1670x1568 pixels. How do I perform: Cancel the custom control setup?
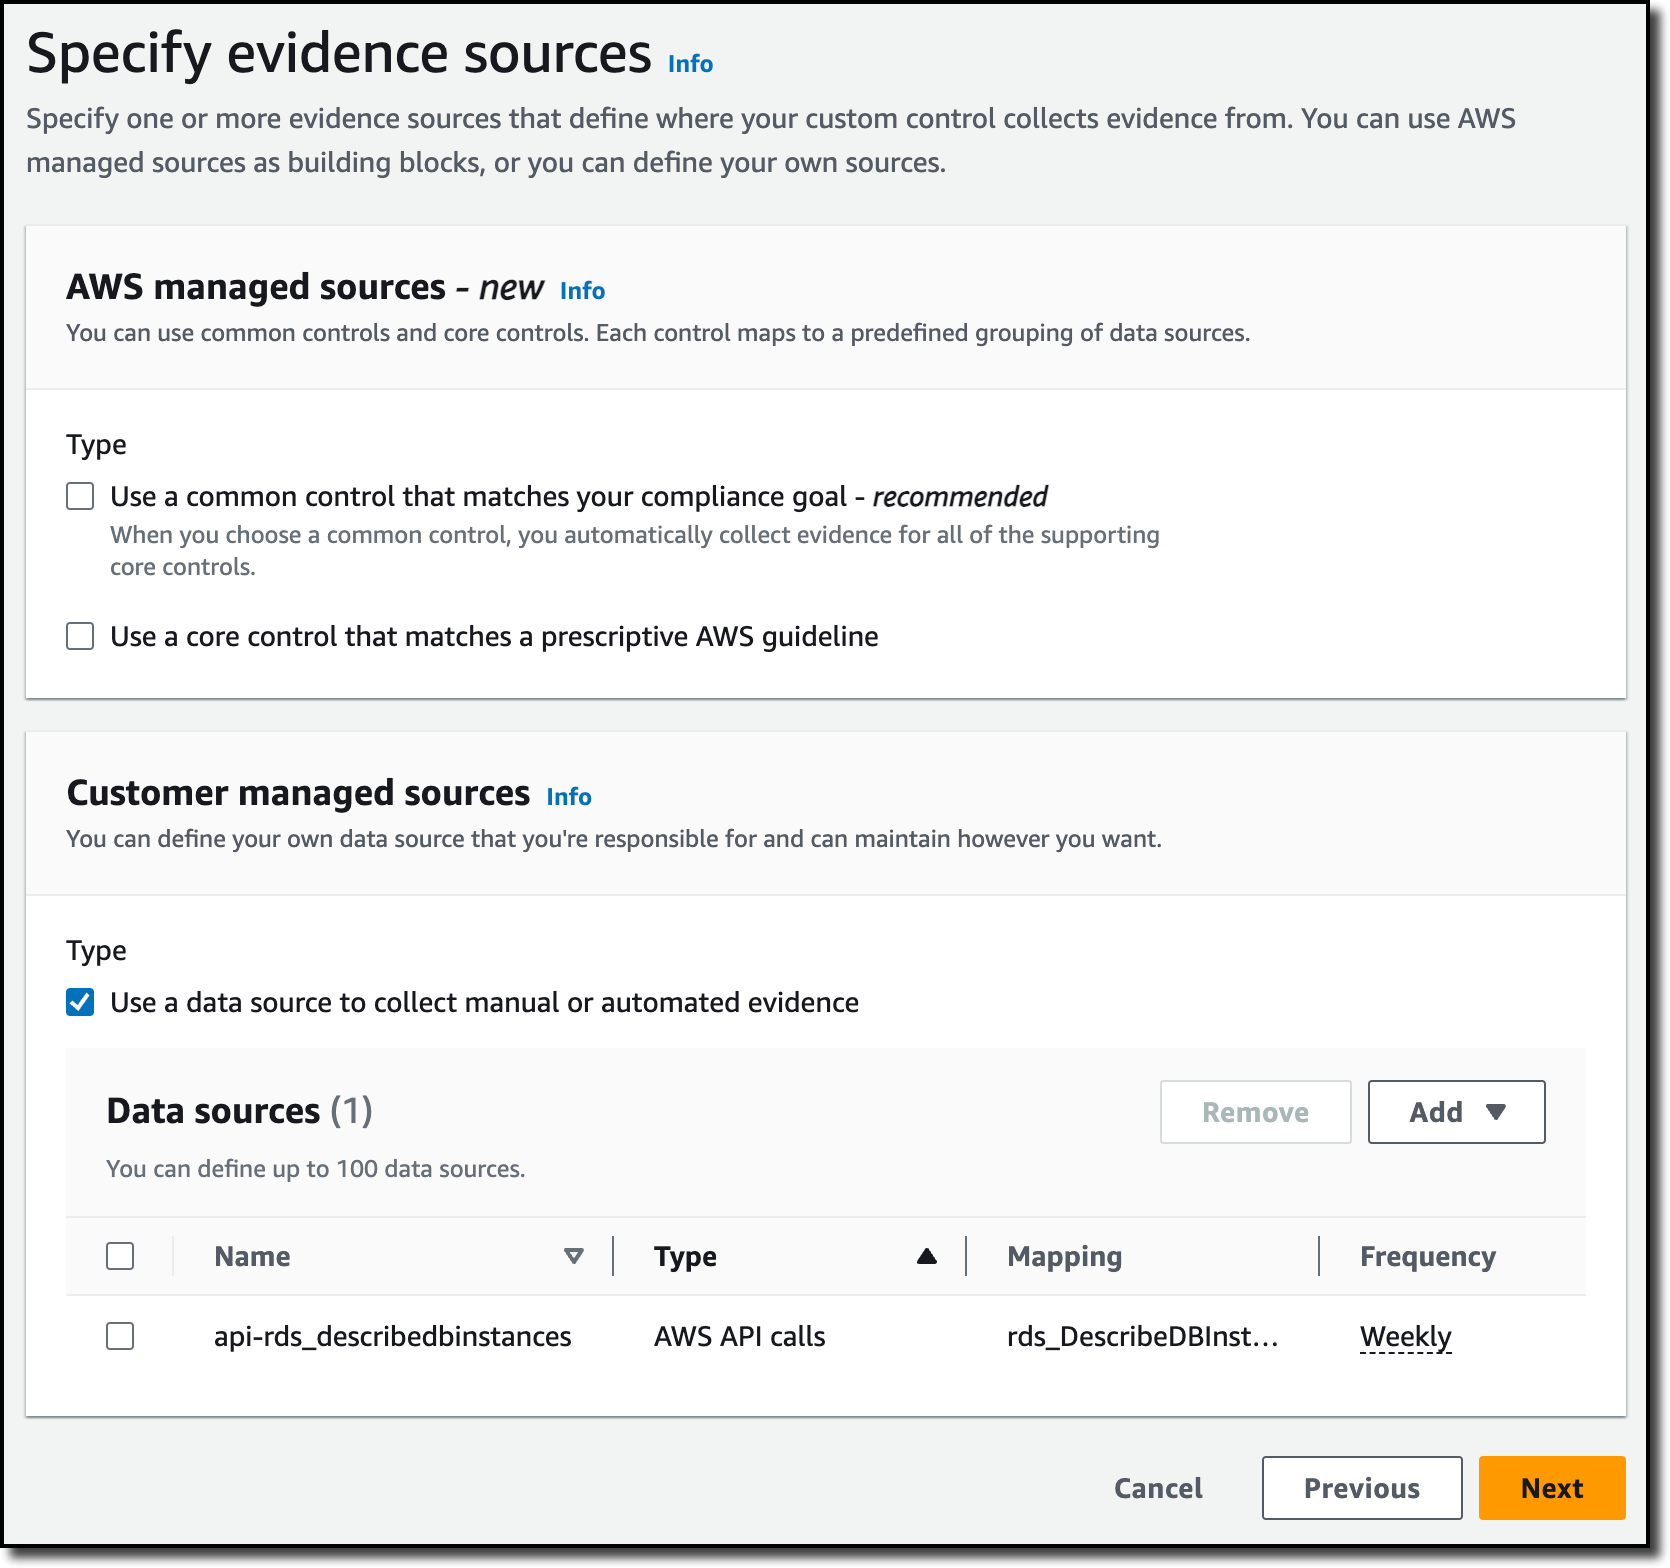coord(1158,1488)
